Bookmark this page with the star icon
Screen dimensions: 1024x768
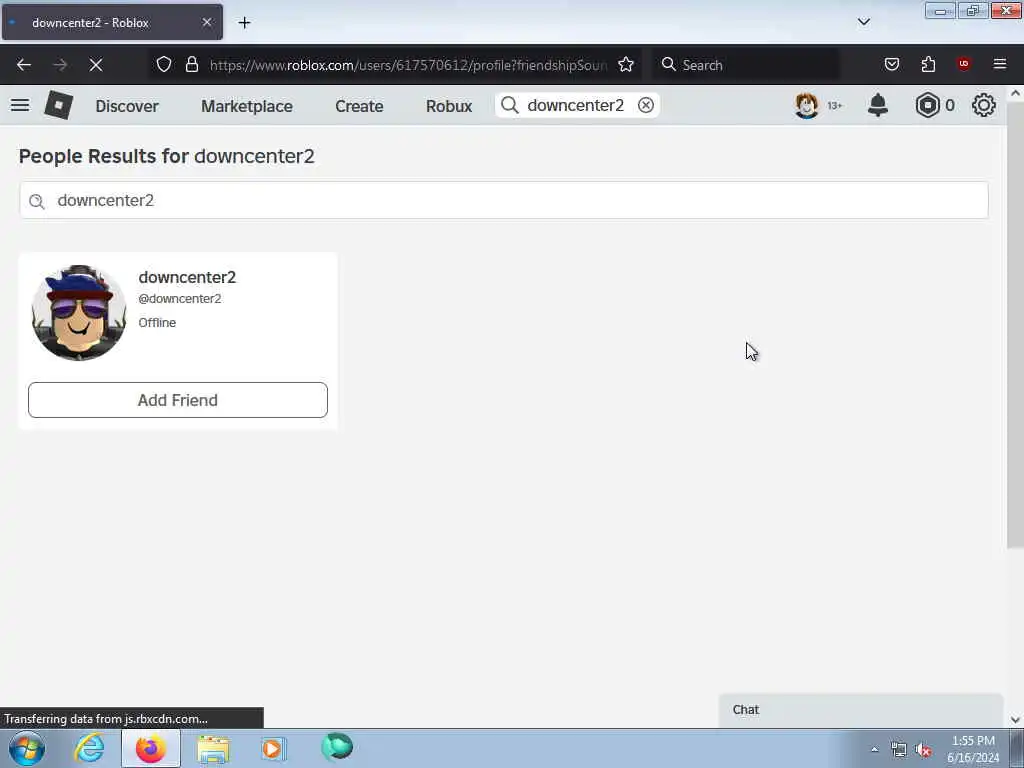[626, 64]
